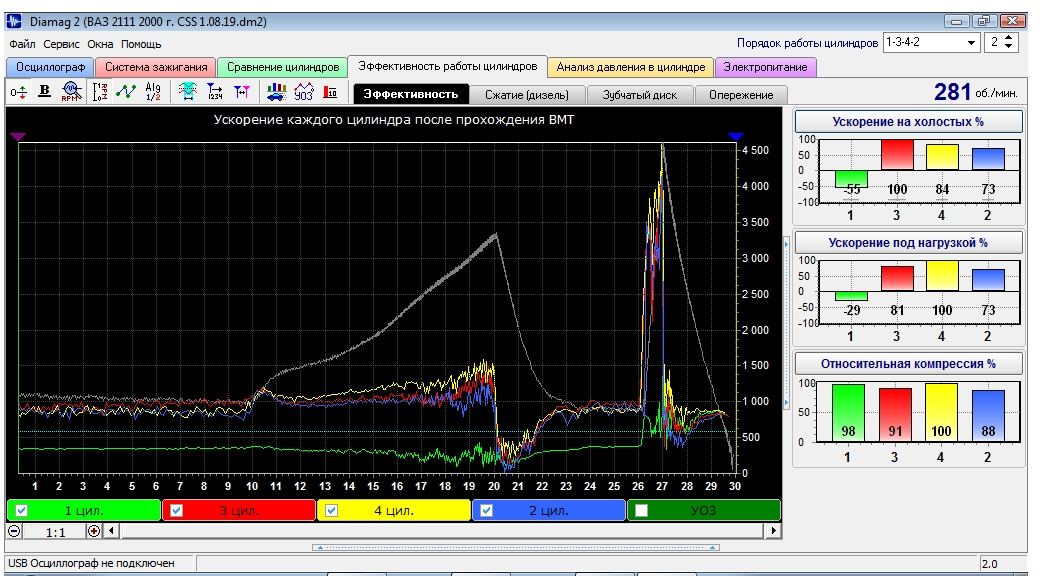Click the two-marker distance icon
The width and height of the screenshot is (1040, 576).
[241, 92]
